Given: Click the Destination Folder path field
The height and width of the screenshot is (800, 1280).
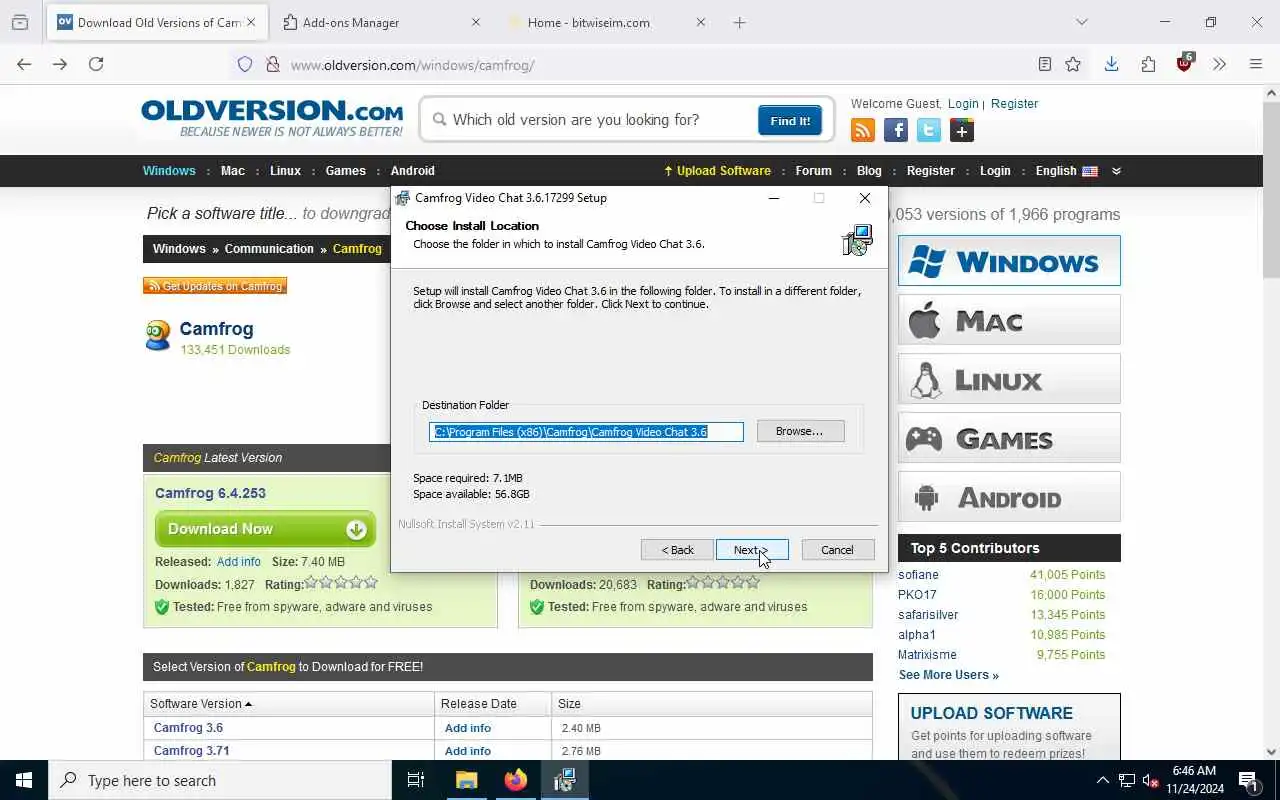Looking at the screenshot, I should [x=586, y=432].
